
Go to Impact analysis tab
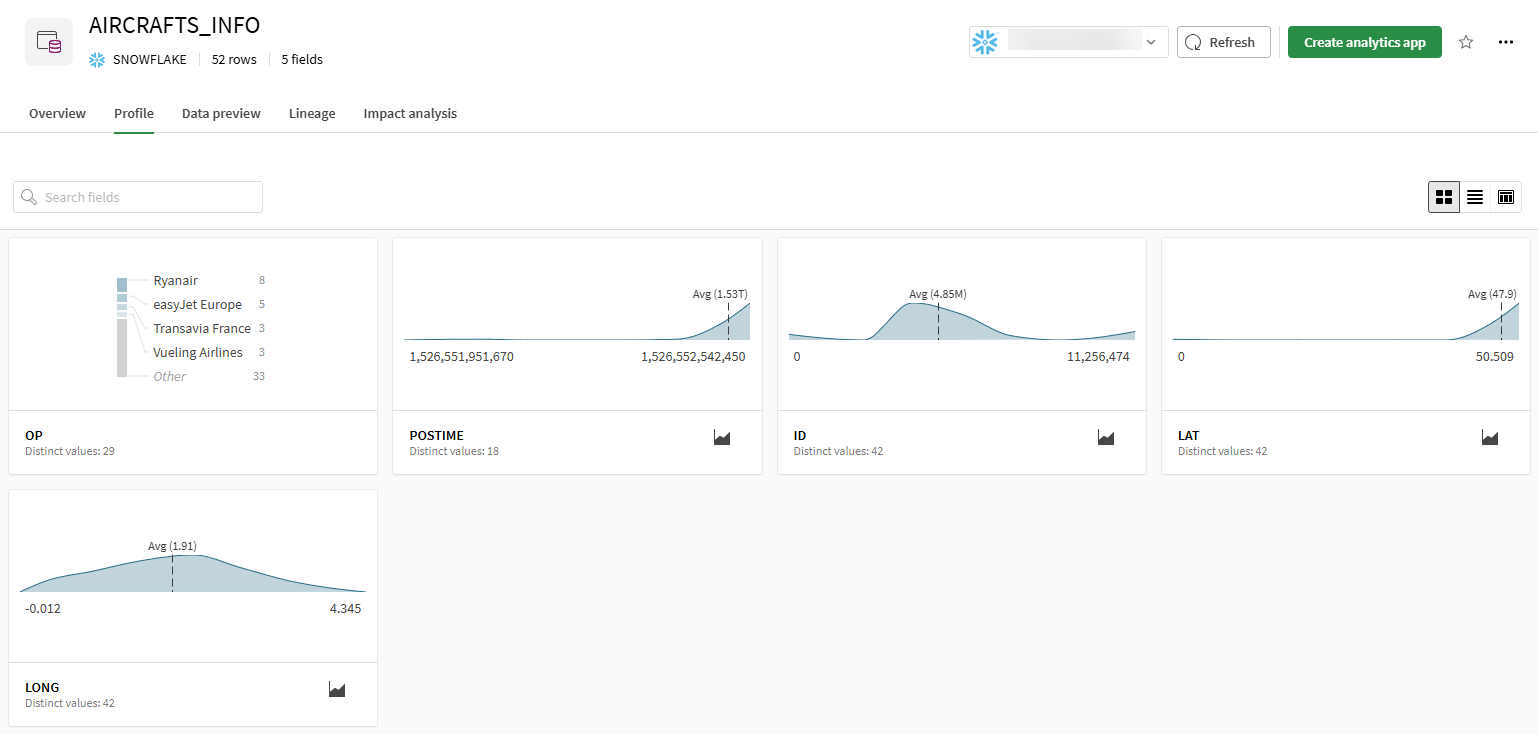click(x=410, y=114)
